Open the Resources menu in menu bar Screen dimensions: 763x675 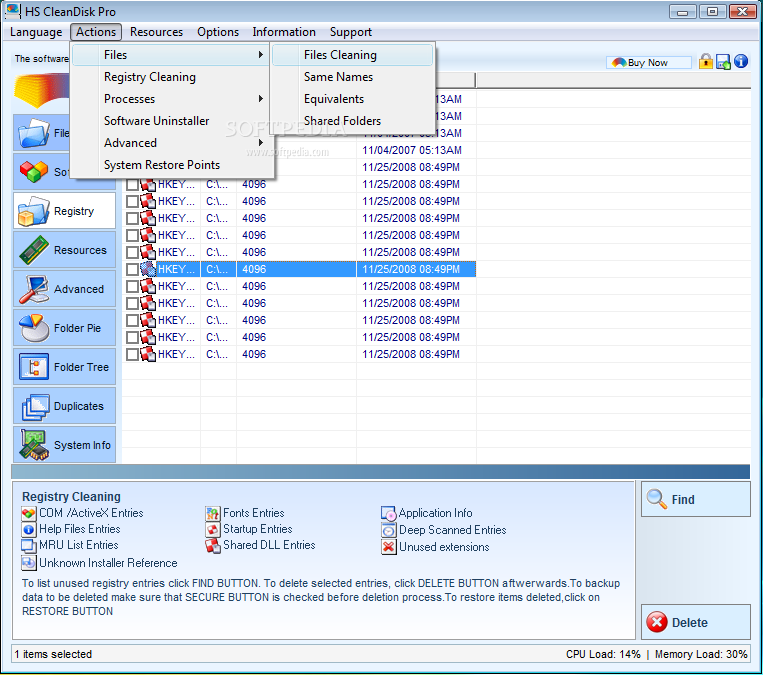tap(156, 32)
